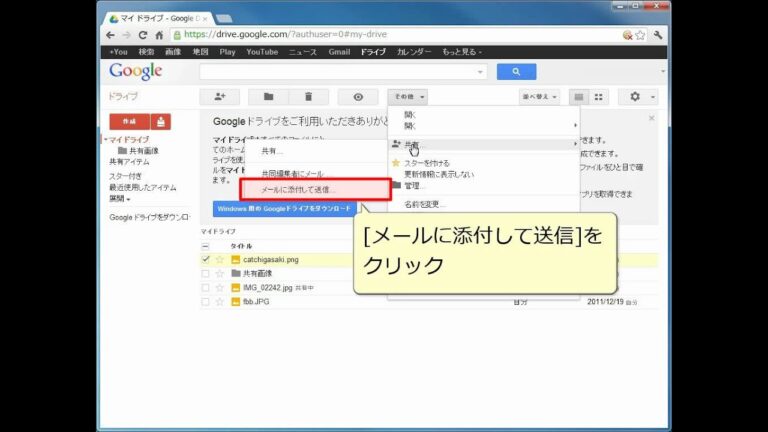Open Gmail link in top bar
The width and height of the screenshot is (768, 432).
339,52
